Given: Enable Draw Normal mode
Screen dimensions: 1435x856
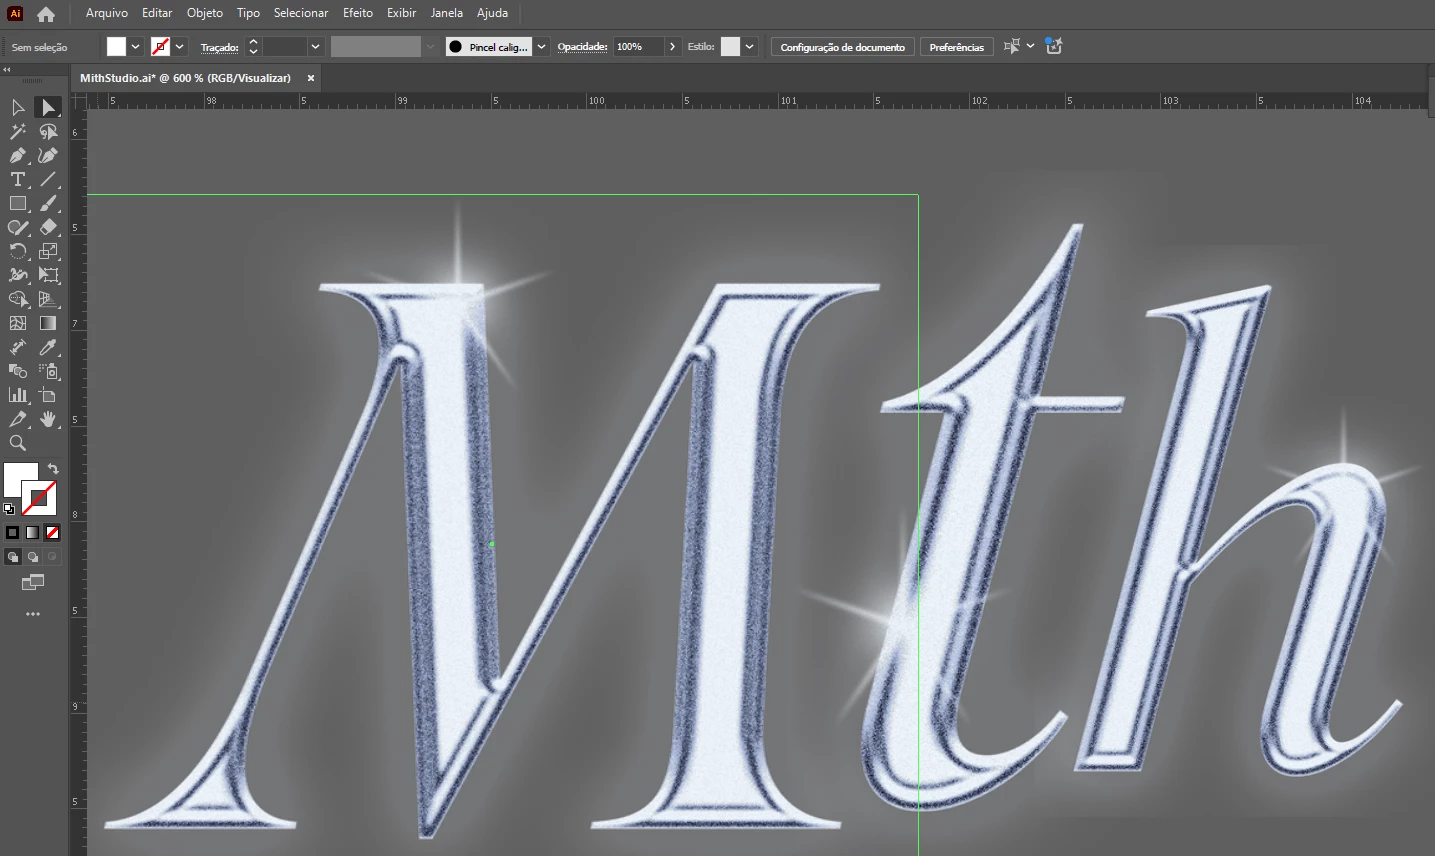Looking at the screenshot, I should click(x=13, y=557).
